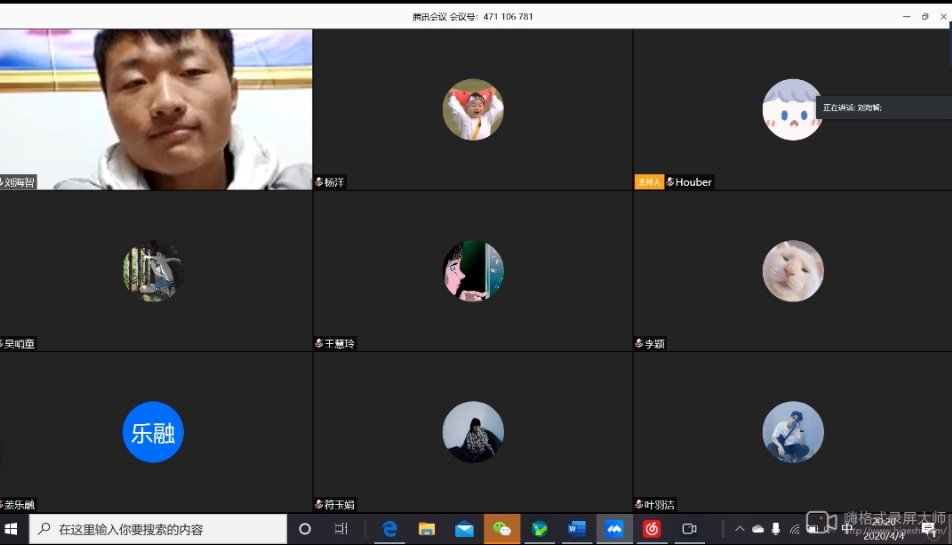Launch WeChat from the taskbar

click(502, 529)
